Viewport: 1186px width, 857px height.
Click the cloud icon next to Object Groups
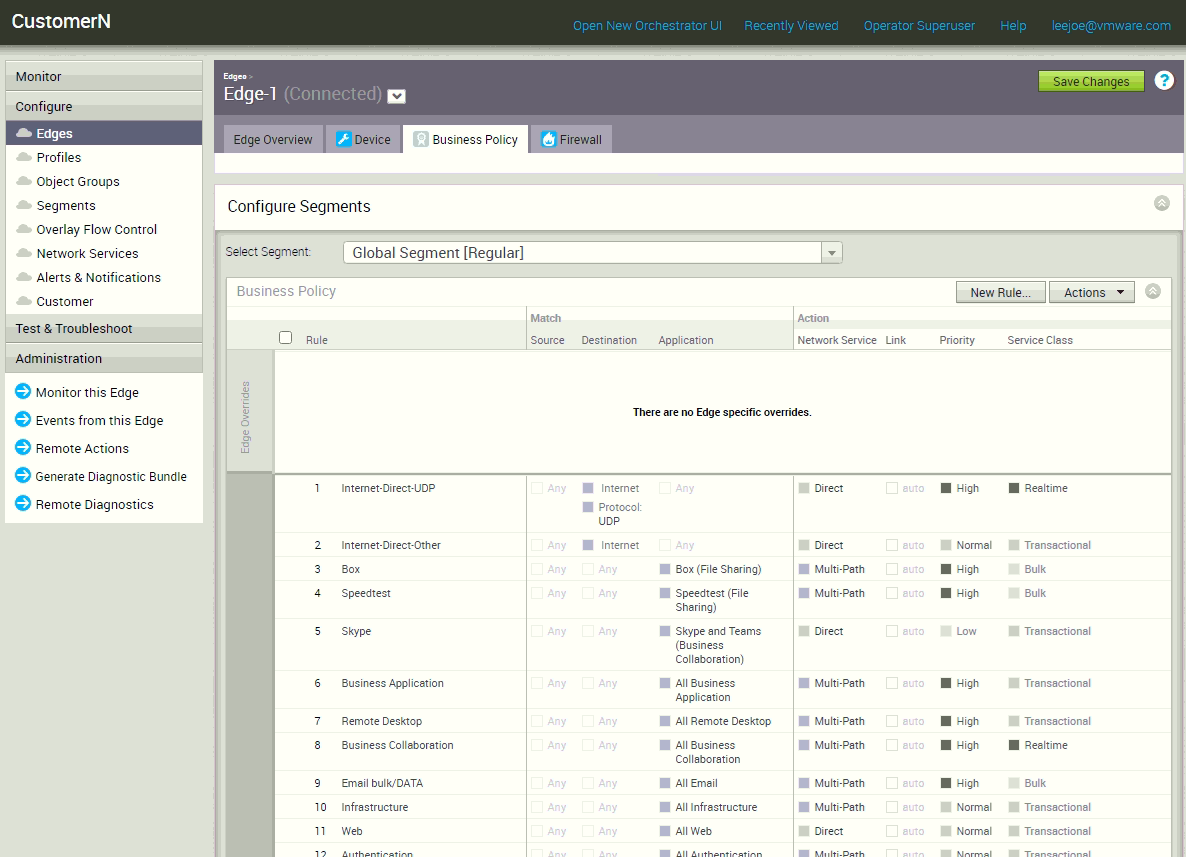tap(24, 181)
